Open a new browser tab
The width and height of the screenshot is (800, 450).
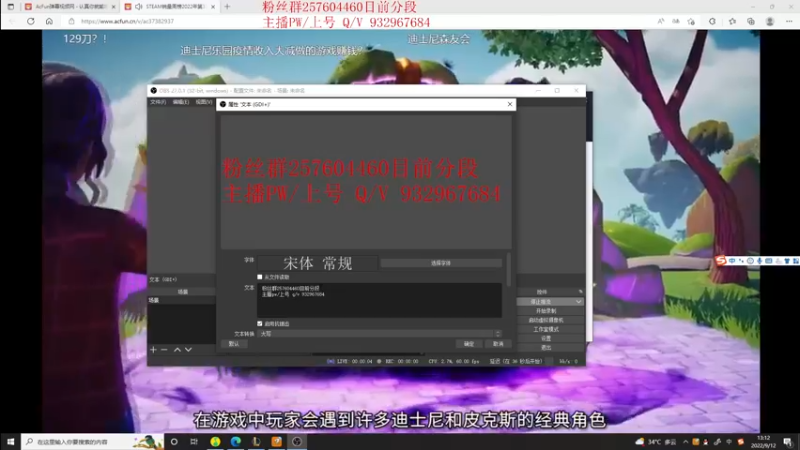coord(227,7)
